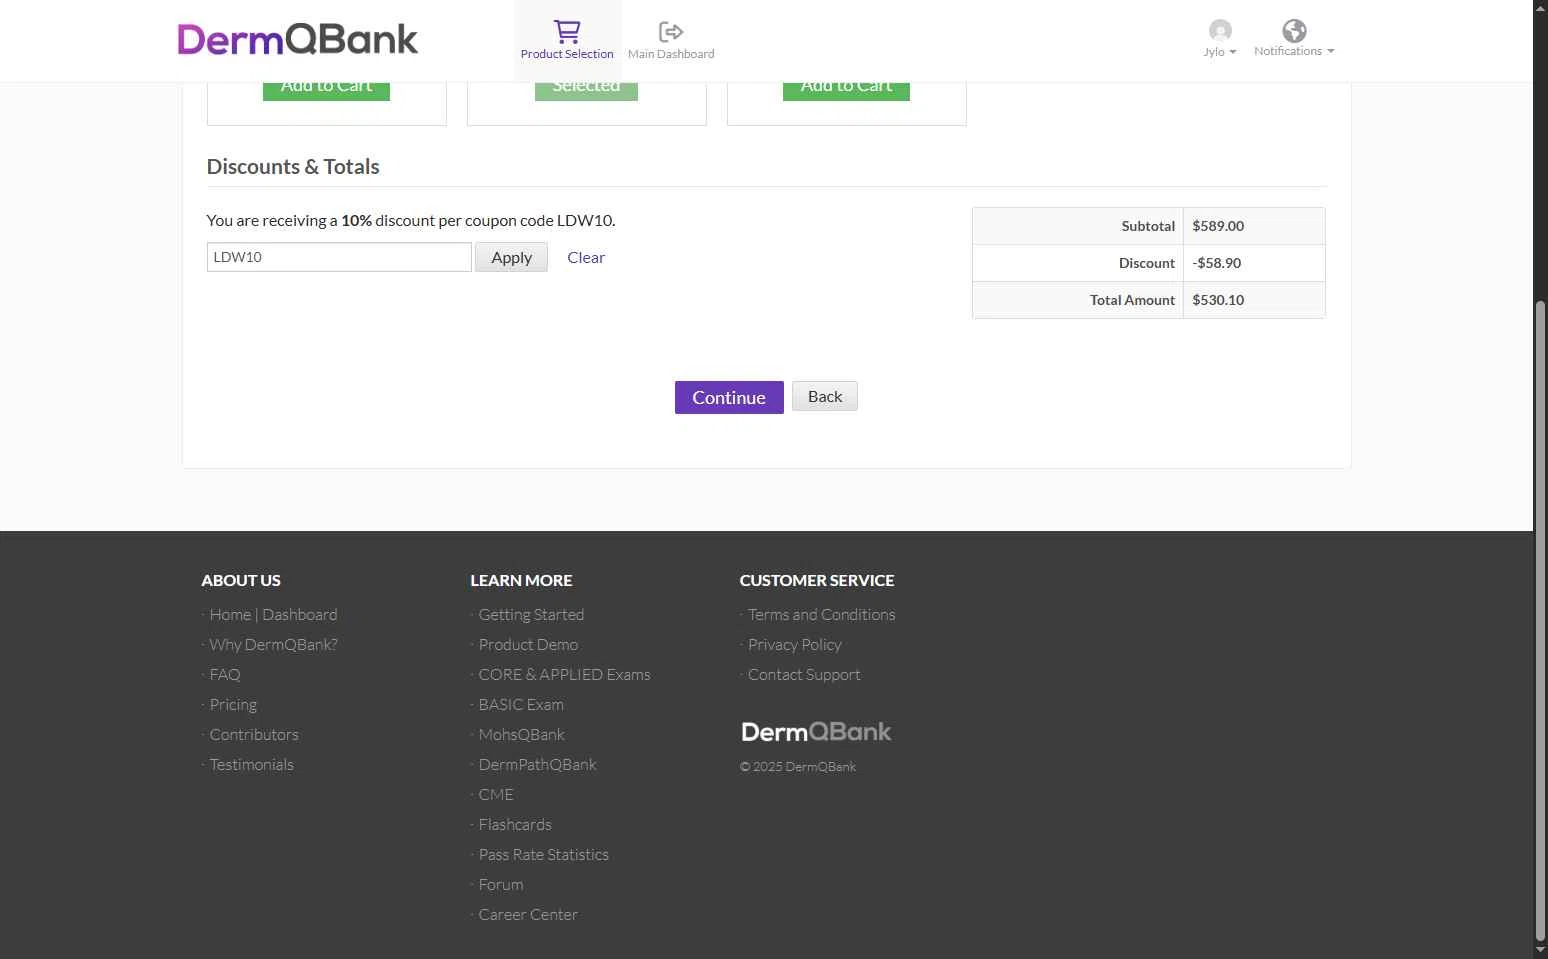Click the Notifications globe icon
Image resolution: width=1548 pixels, height=959 pixels.
[x=1294, y=30]
